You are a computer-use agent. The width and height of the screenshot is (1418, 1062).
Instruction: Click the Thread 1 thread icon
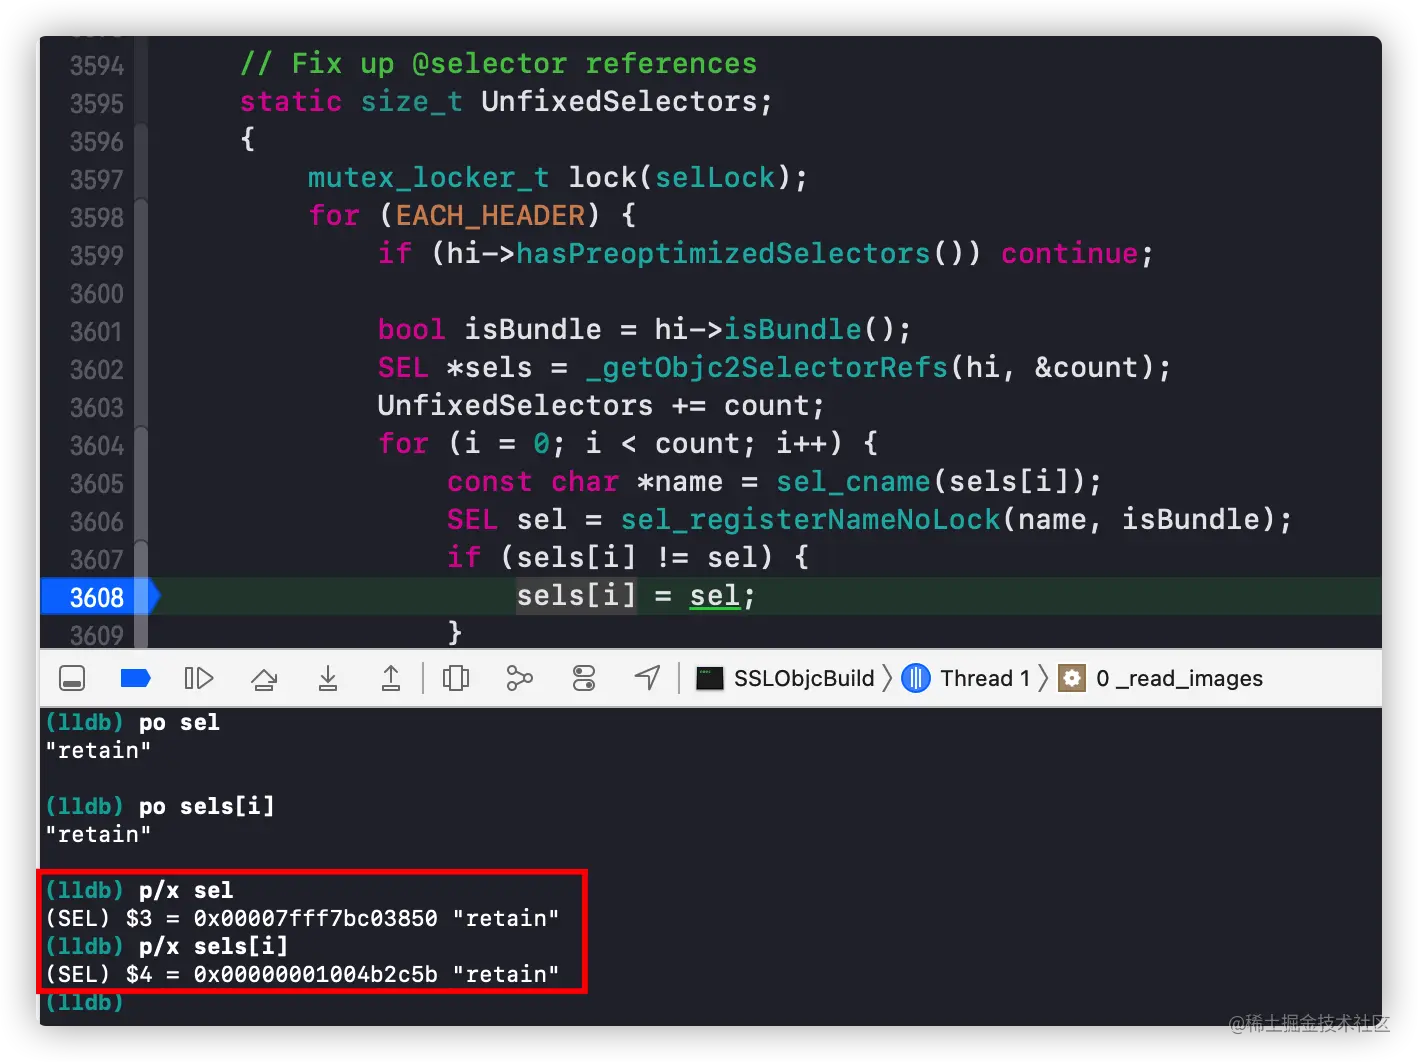click(x=916, y=679)
